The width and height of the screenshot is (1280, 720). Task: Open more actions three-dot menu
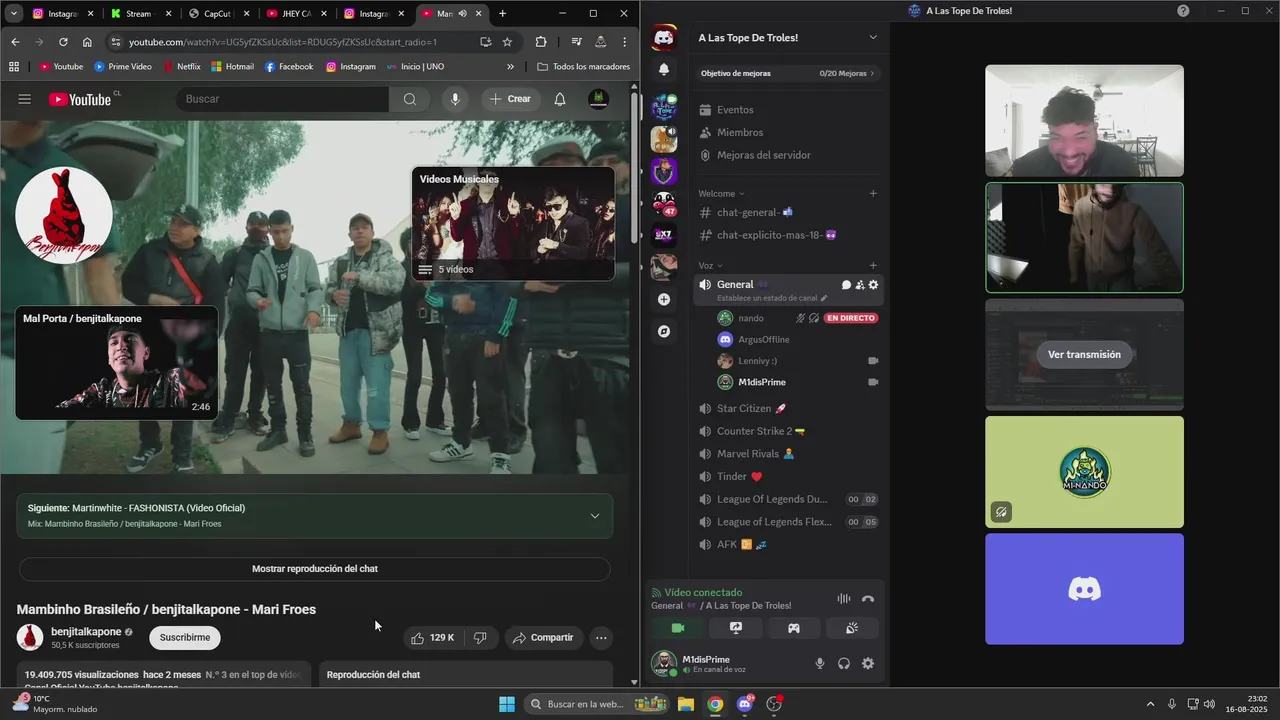pyautogui.click(x=601, y=637)
